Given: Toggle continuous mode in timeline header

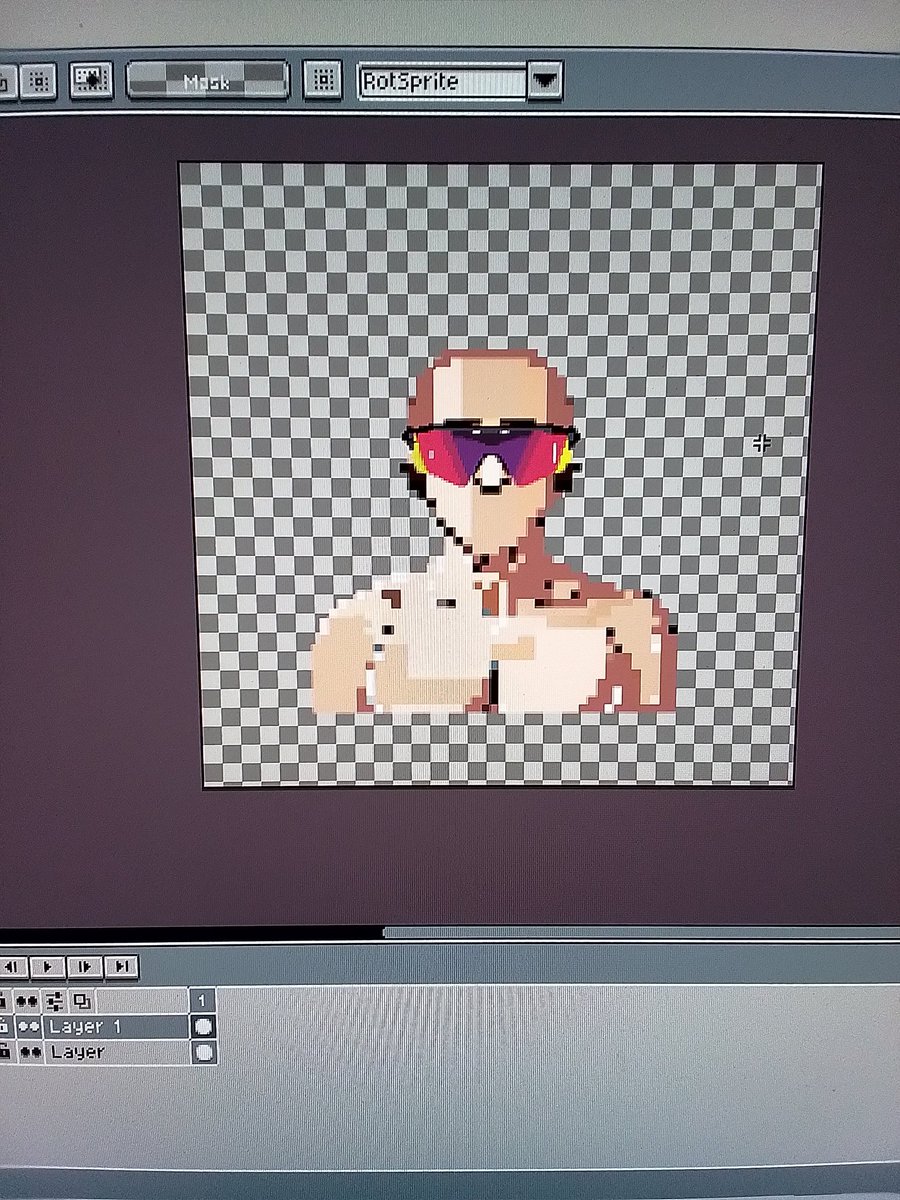Looking at the screenshot, I should click(x=27, y=1000).
